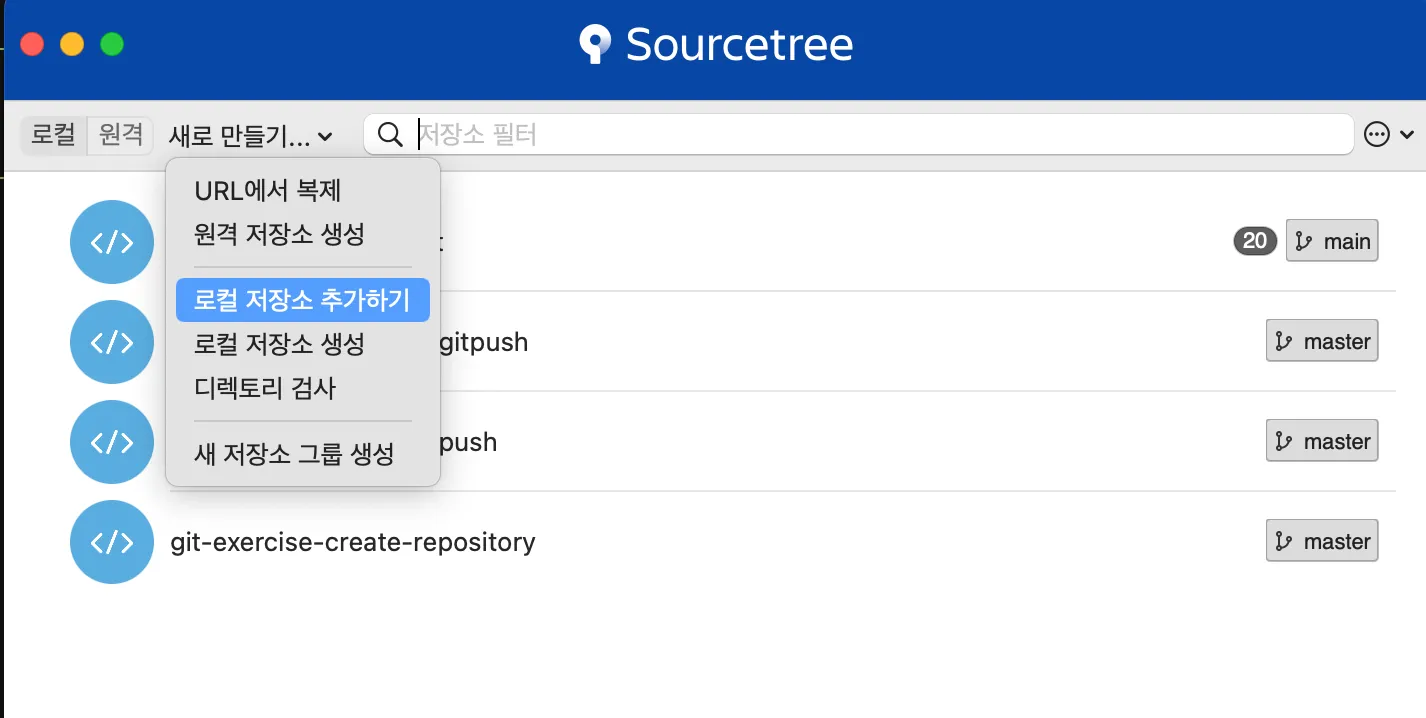The image size is (1426, 718).
Task: Select 로컬 저장소 추가하기 option
Action: (x=303, y=300)
